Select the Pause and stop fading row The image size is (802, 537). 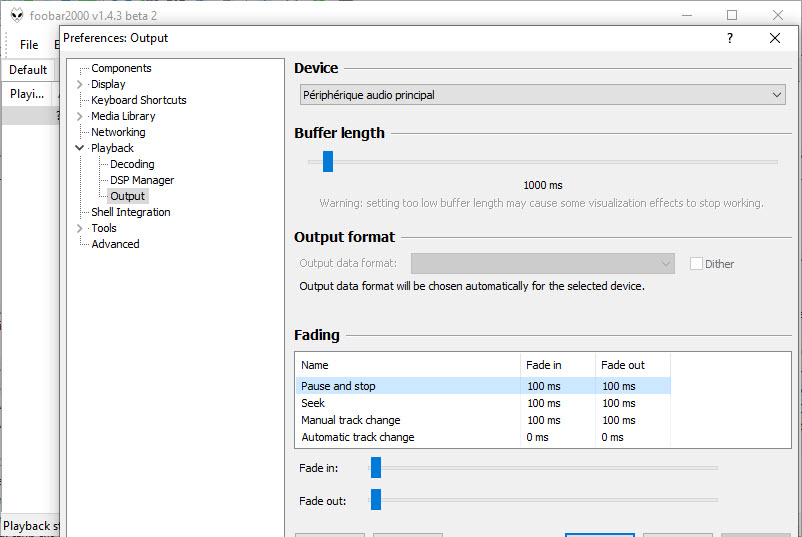[x=483, y=386]
